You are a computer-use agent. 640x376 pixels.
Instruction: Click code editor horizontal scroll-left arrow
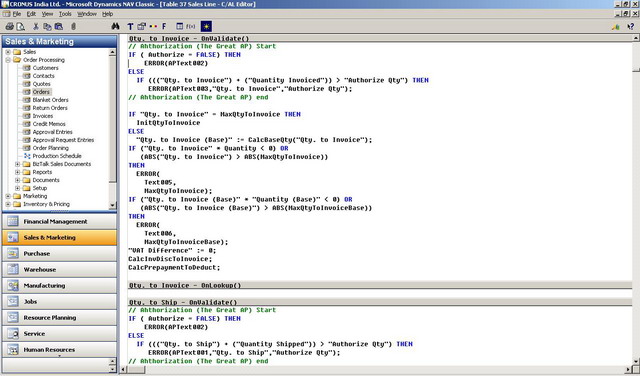point(124,370)
